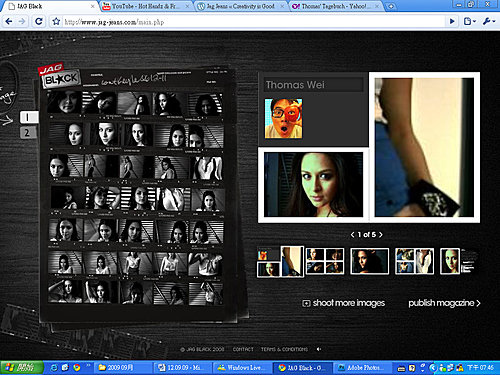This screenshot has height=375, width=500.
Task: Open the JAG Black Chrome taskbar button
Action: point(301,367)
